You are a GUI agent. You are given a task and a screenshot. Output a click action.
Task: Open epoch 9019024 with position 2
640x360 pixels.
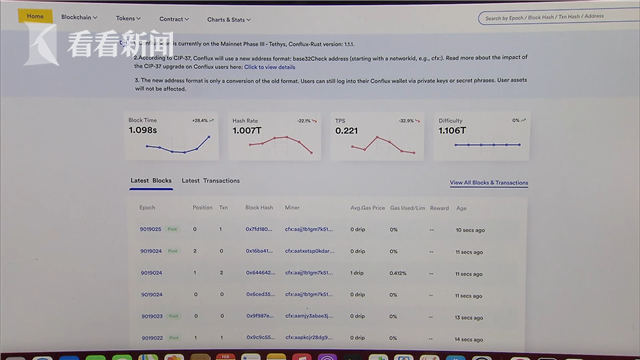[151, 251]
